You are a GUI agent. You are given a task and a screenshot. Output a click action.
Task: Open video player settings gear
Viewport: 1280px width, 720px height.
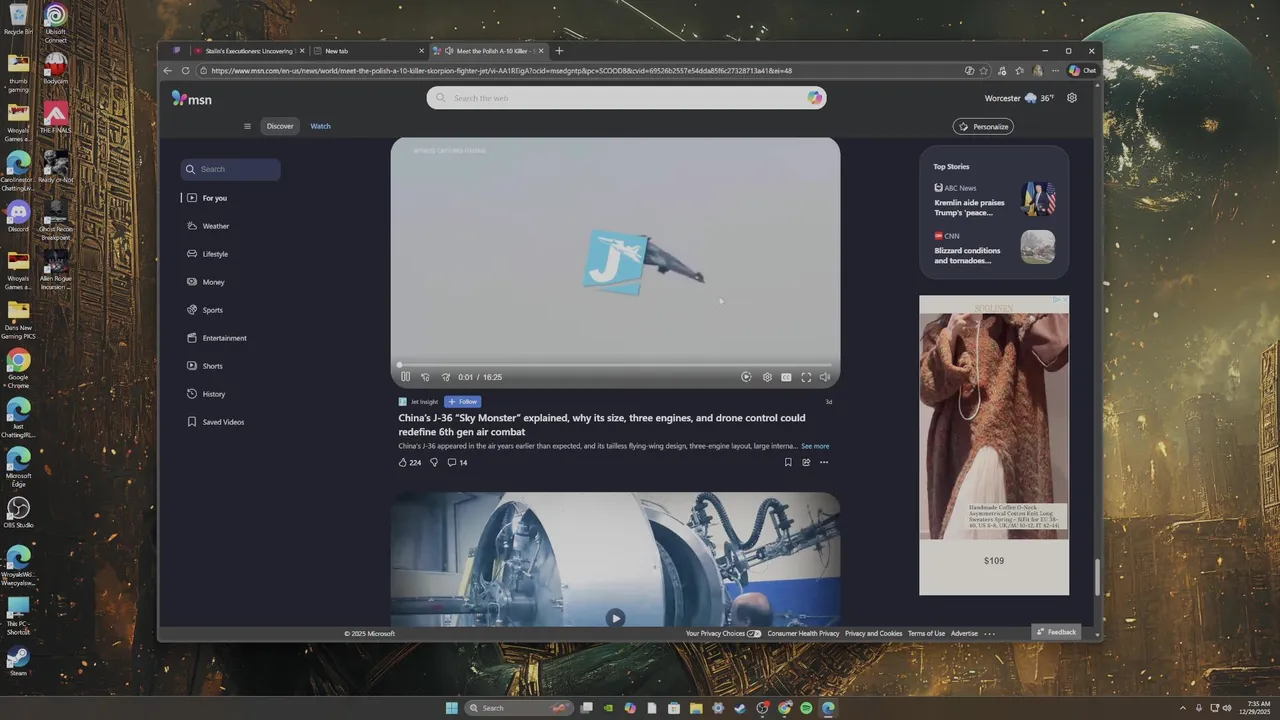click(767, 377)
